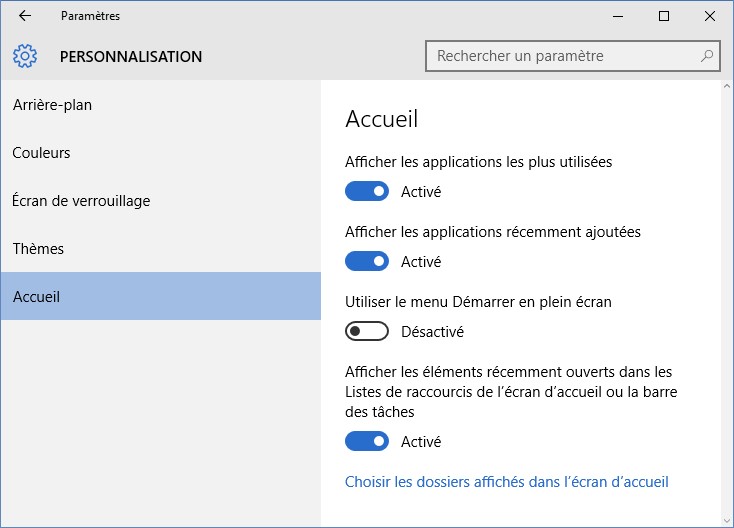This screenshot has width=734, height=528.
Task: Click the 'Paramètres' window title text
Action: (x=90, y=16)
